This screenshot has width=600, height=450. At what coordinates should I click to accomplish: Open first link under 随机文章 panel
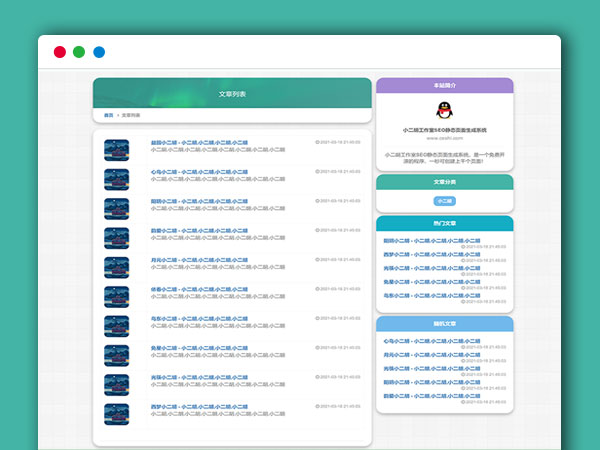pyautogui.click(x=417, y=341)
